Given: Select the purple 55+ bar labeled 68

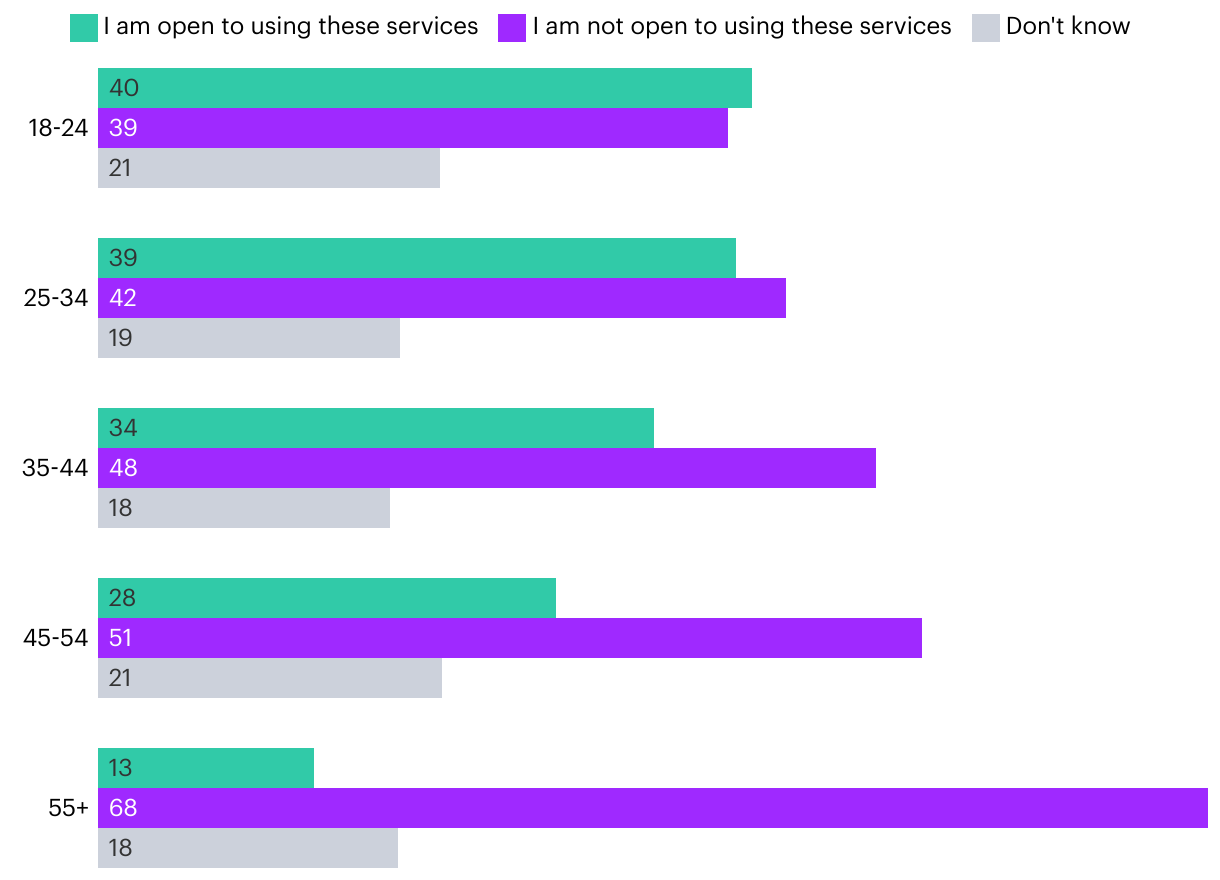Looking at the screenshot, I should (653, 808).
